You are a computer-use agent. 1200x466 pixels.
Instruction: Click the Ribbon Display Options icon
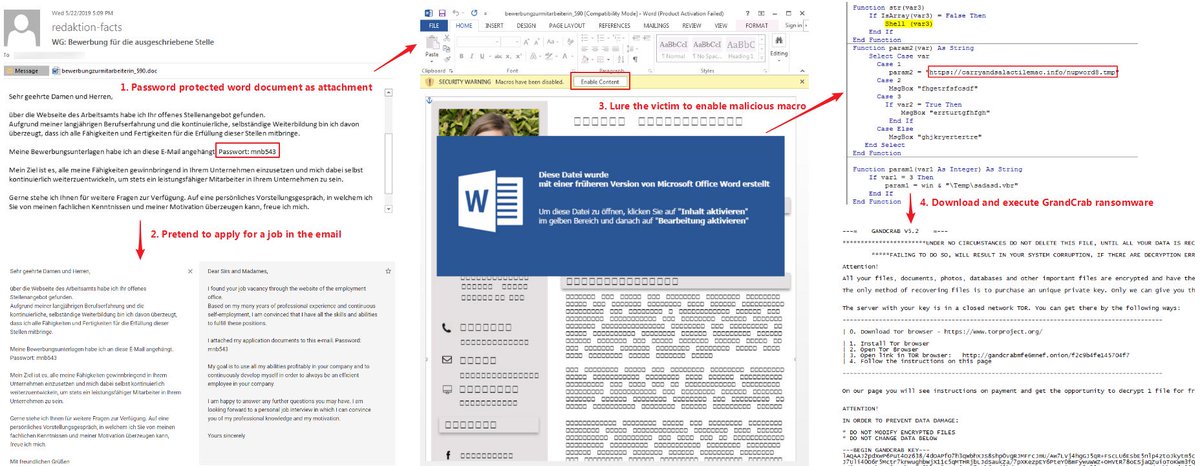pyautogui.click(x=761, y=14)
